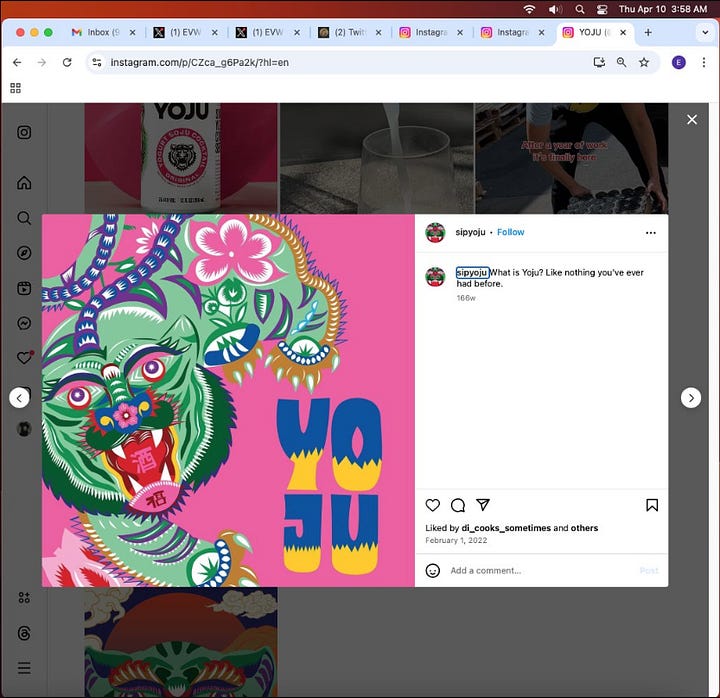
Task: Go forward in browser history
Action: pyautogui.click(x=42, y=62)
